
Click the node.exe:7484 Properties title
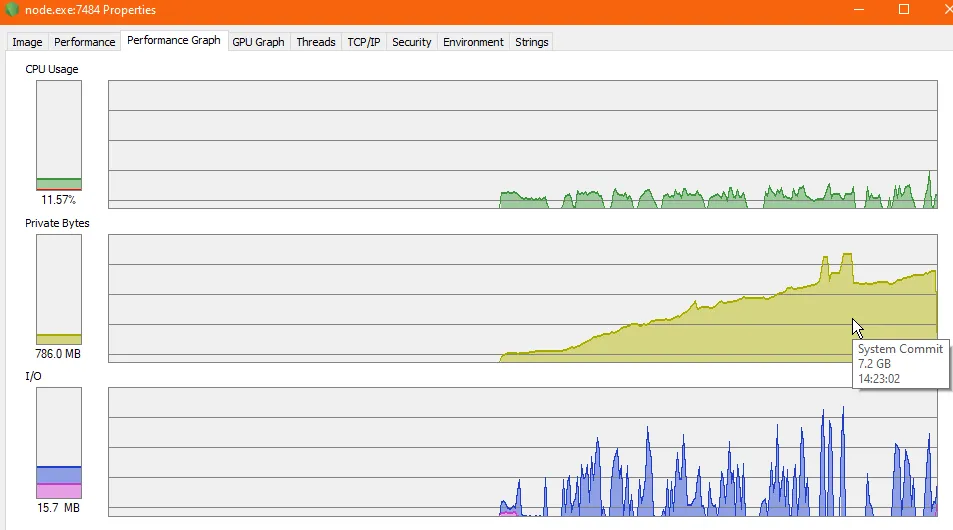click(91, 10)
